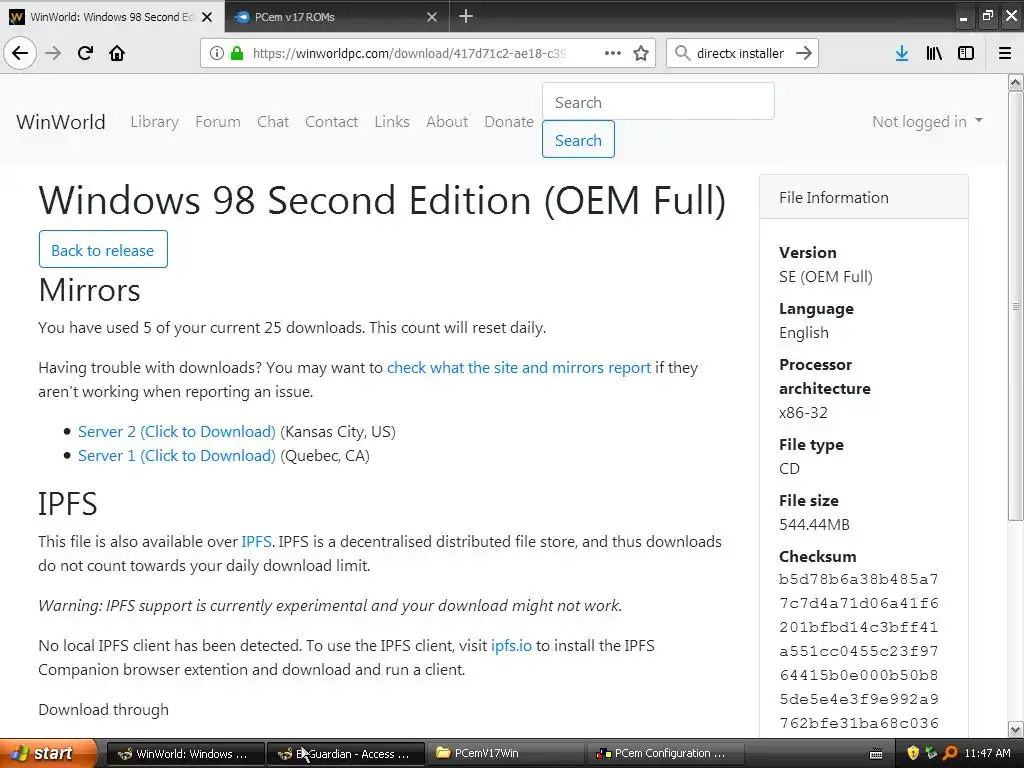Click the tray magnifier search icon
1024x768 pixels.
[x=950, y=753]
